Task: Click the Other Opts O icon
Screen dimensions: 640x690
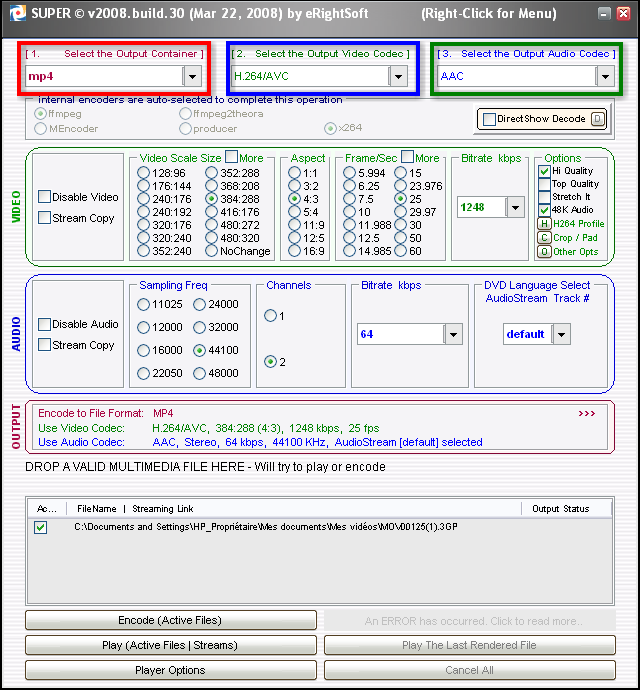Action: point(544,252)
